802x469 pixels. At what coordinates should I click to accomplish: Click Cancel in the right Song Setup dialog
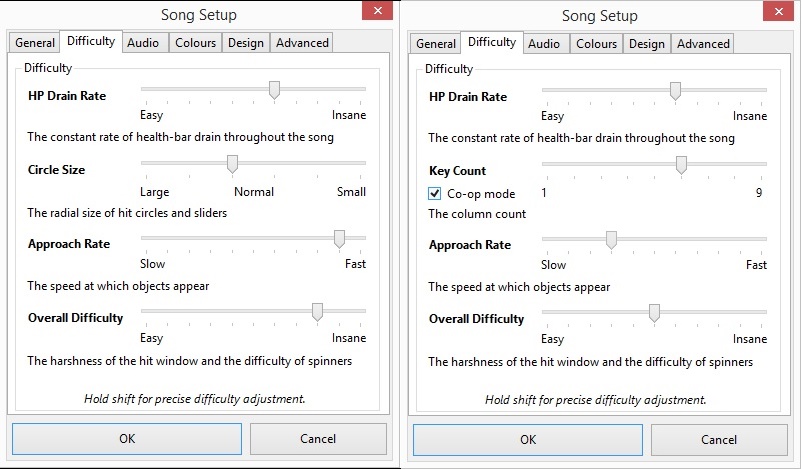[x=719, y=439]
